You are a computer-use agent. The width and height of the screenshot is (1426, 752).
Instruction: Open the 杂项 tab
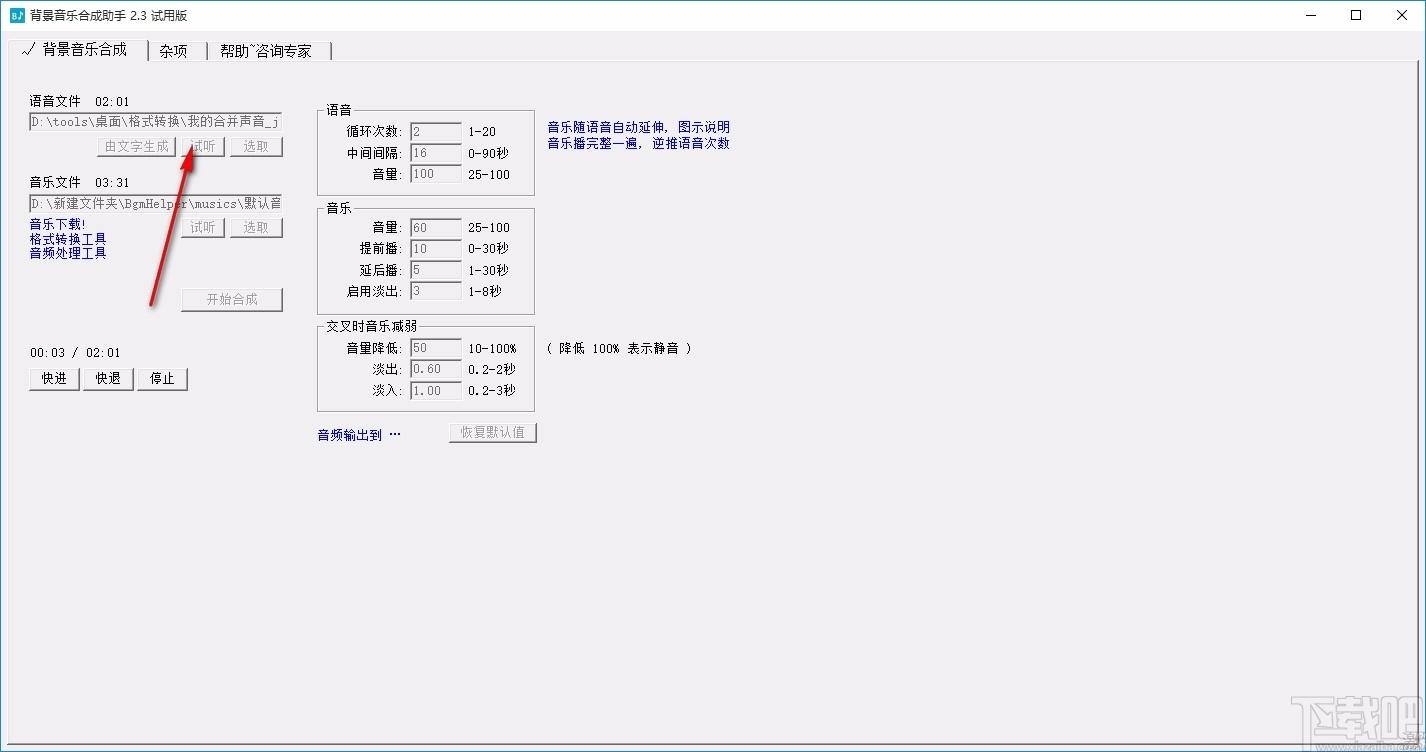[x=174, y=51]
